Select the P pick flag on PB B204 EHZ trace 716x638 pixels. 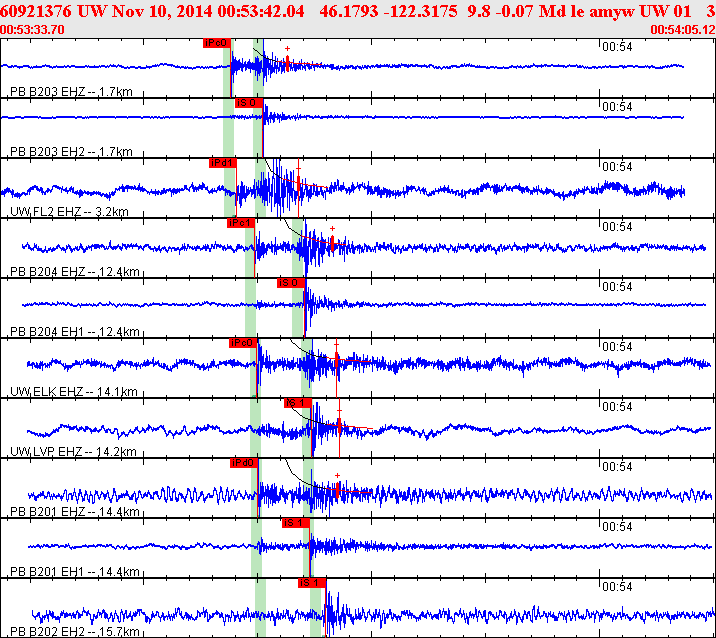pyautogui.click(x=240, y=222)
